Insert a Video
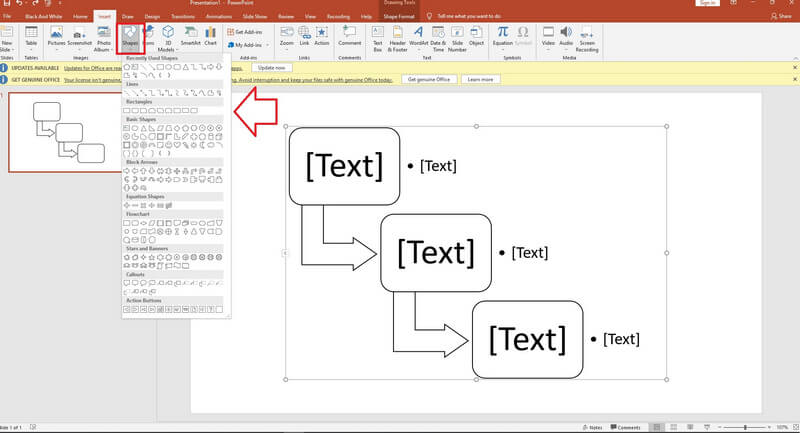This screenshot has height=433, width=800. [x=548, y=37]
